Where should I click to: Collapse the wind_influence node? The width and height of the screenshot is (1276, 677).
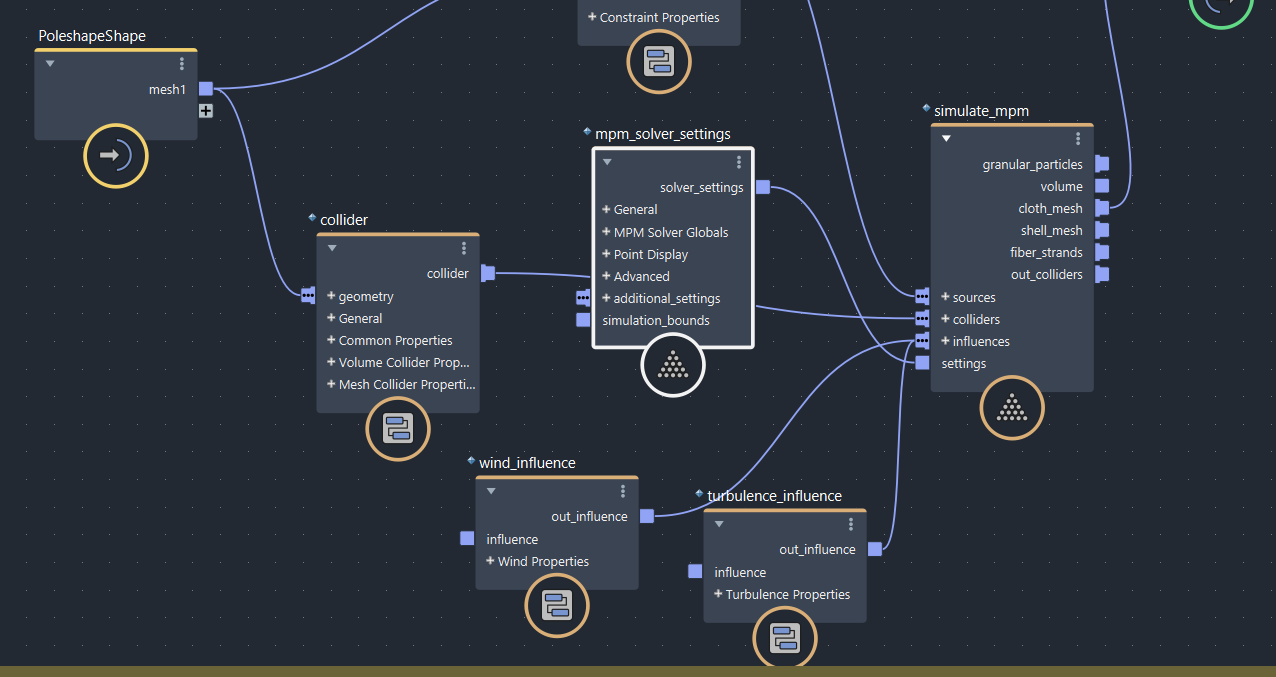491,491
